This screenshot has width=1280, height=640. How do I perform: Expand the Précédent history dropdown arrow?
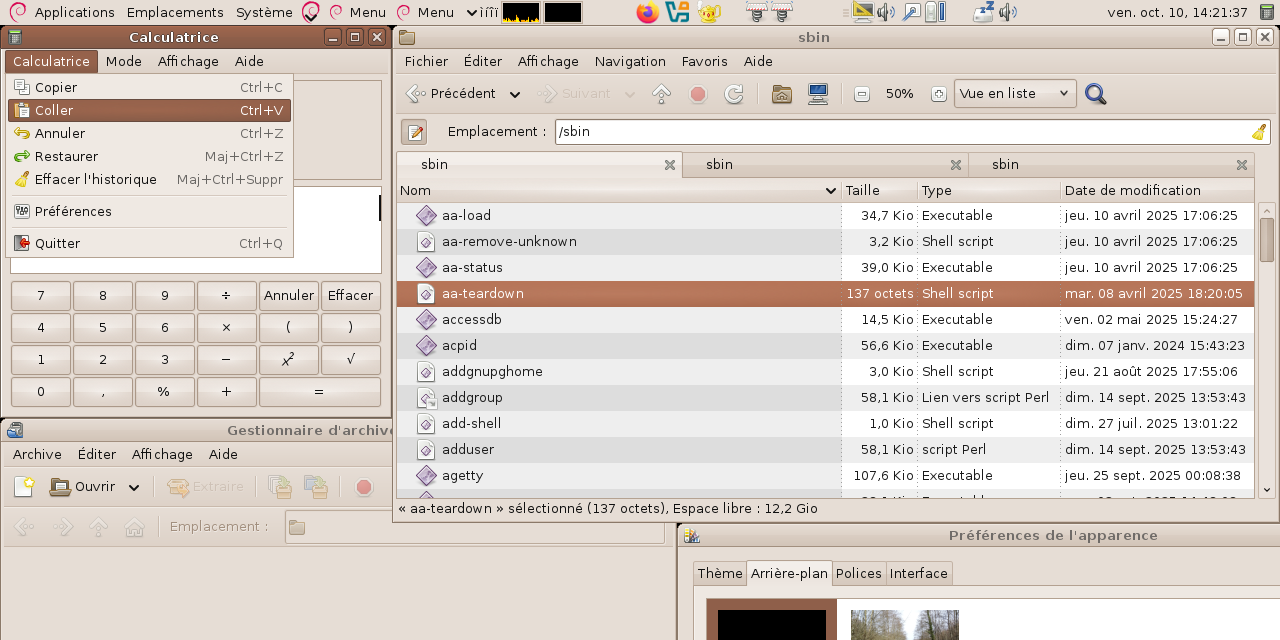click(x=515, y=95)
